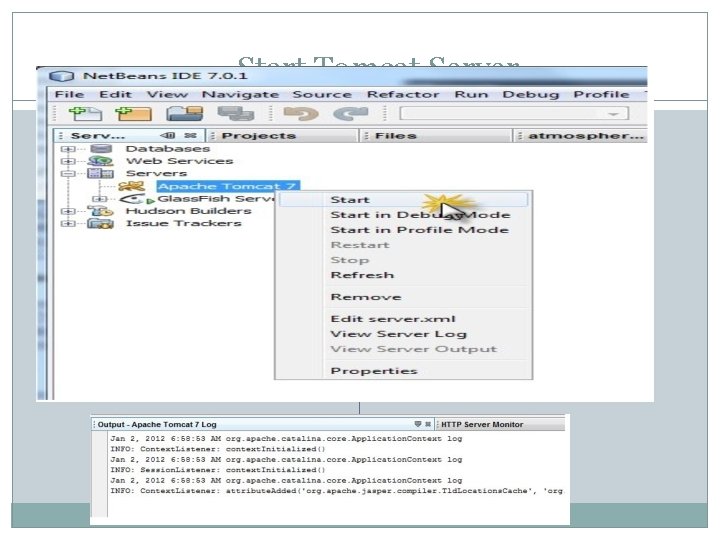Viewport: 720px width, 540px height.
Task: Open the File menu
Action: coord(69,95)
